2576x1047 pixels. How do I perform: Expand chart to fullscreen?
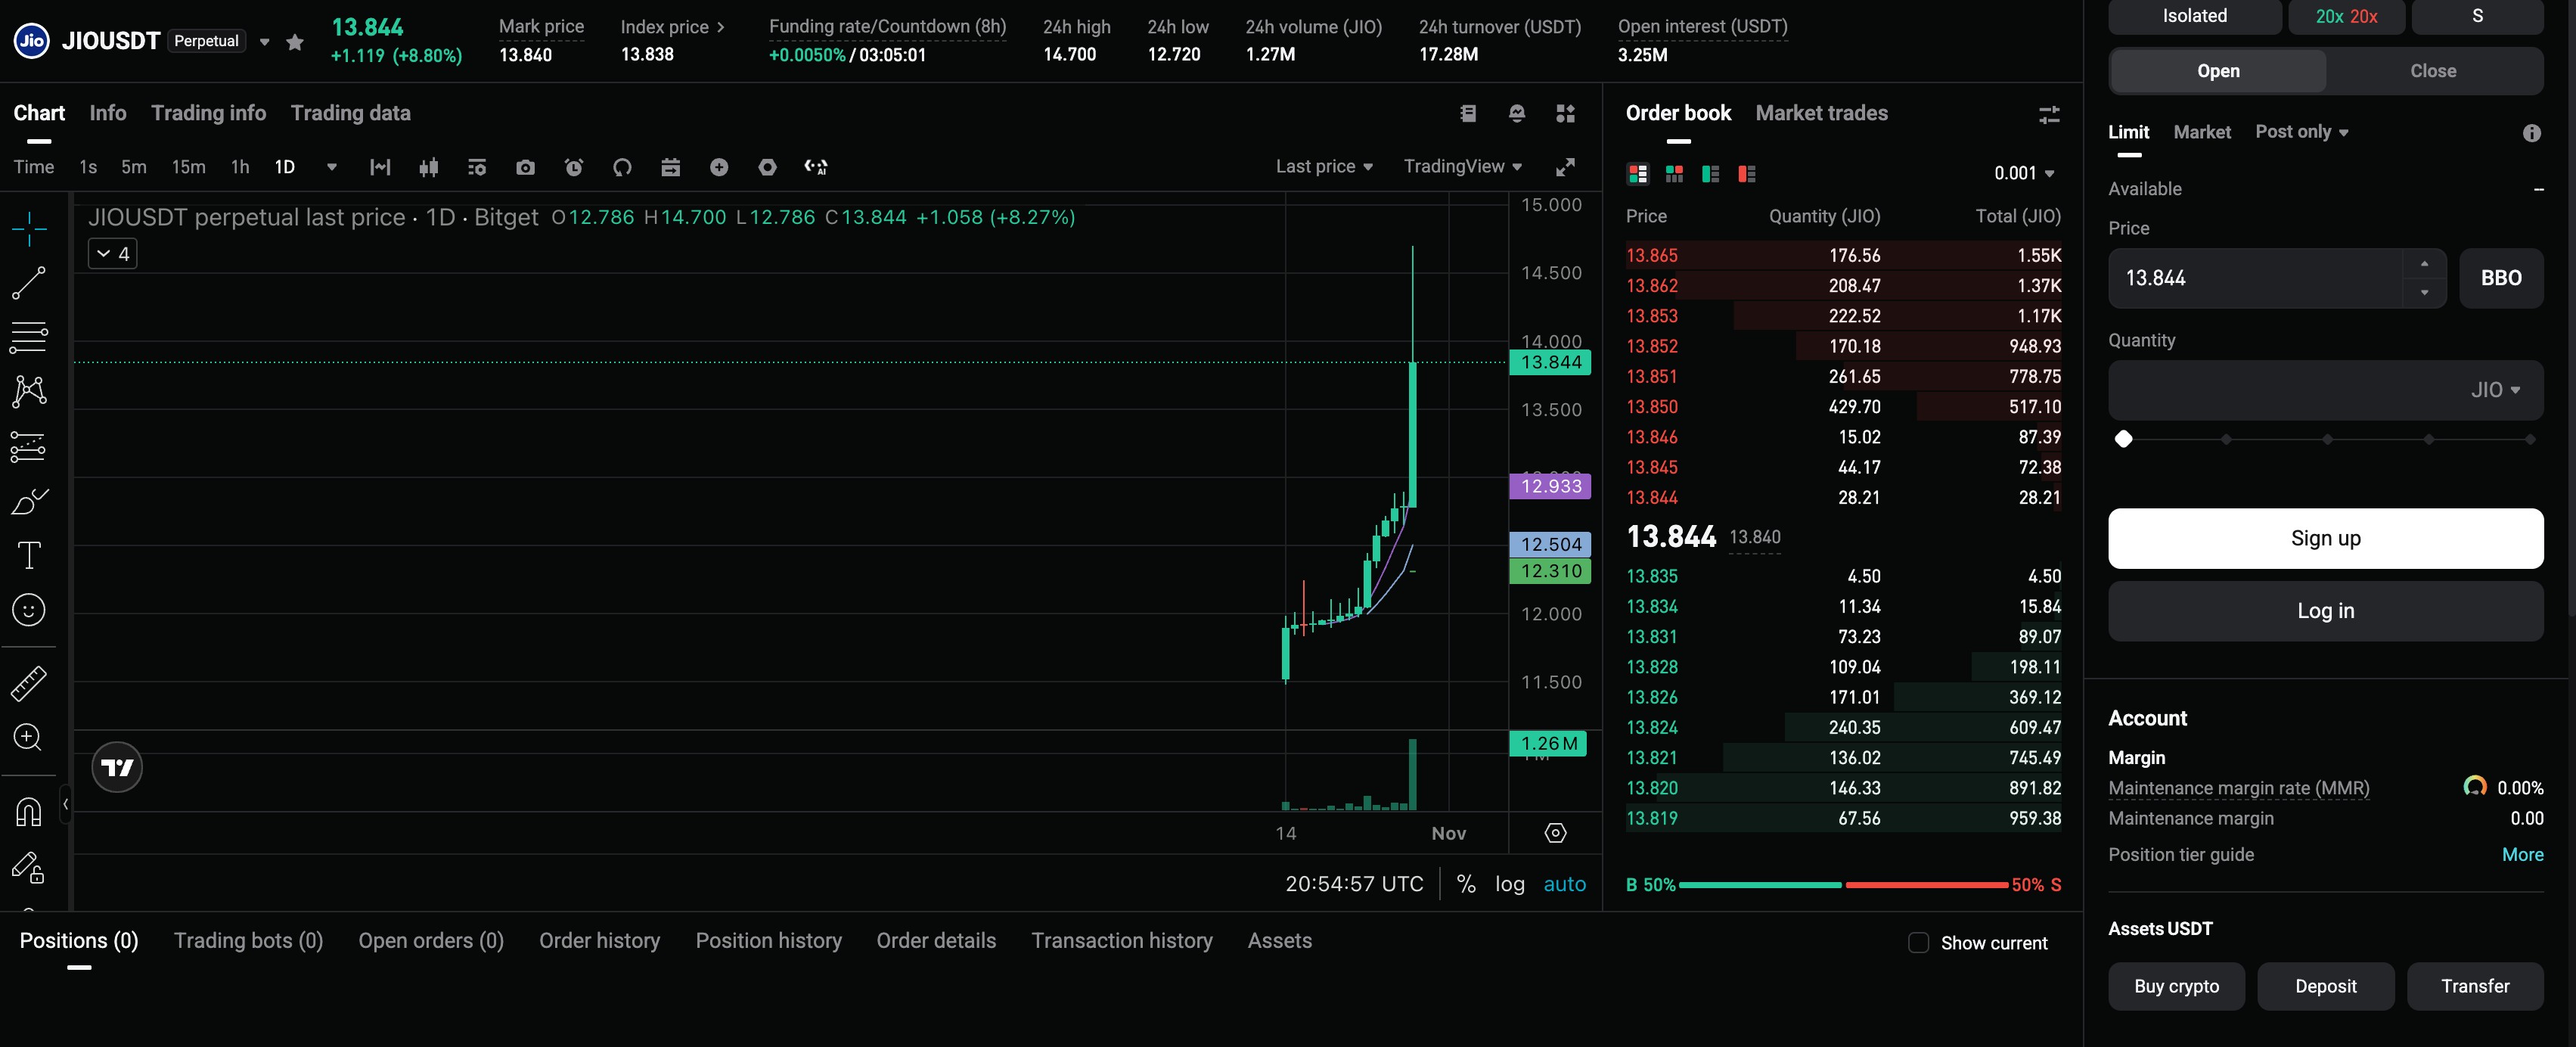pyautogui.click(x=1565, y=167)
